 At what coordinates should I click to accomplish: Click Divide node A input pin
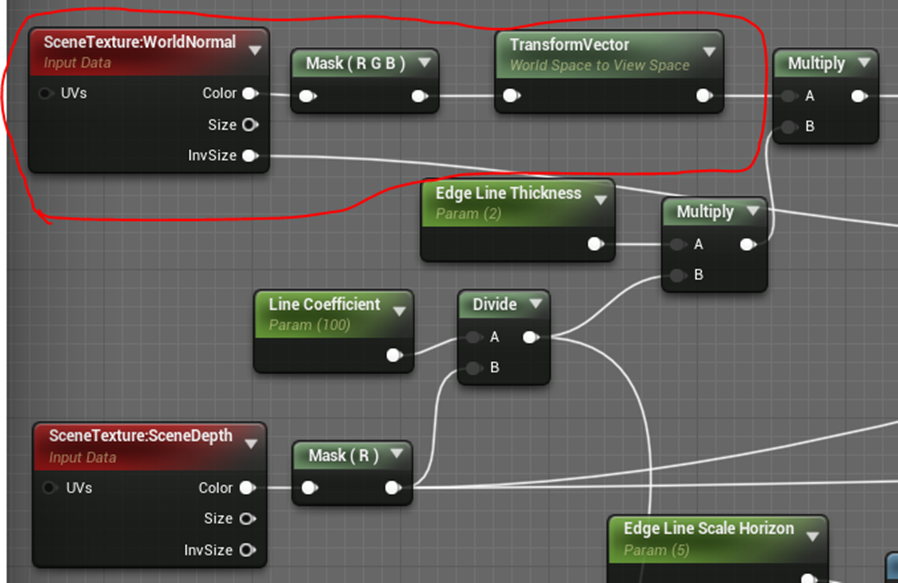[474, 337]
